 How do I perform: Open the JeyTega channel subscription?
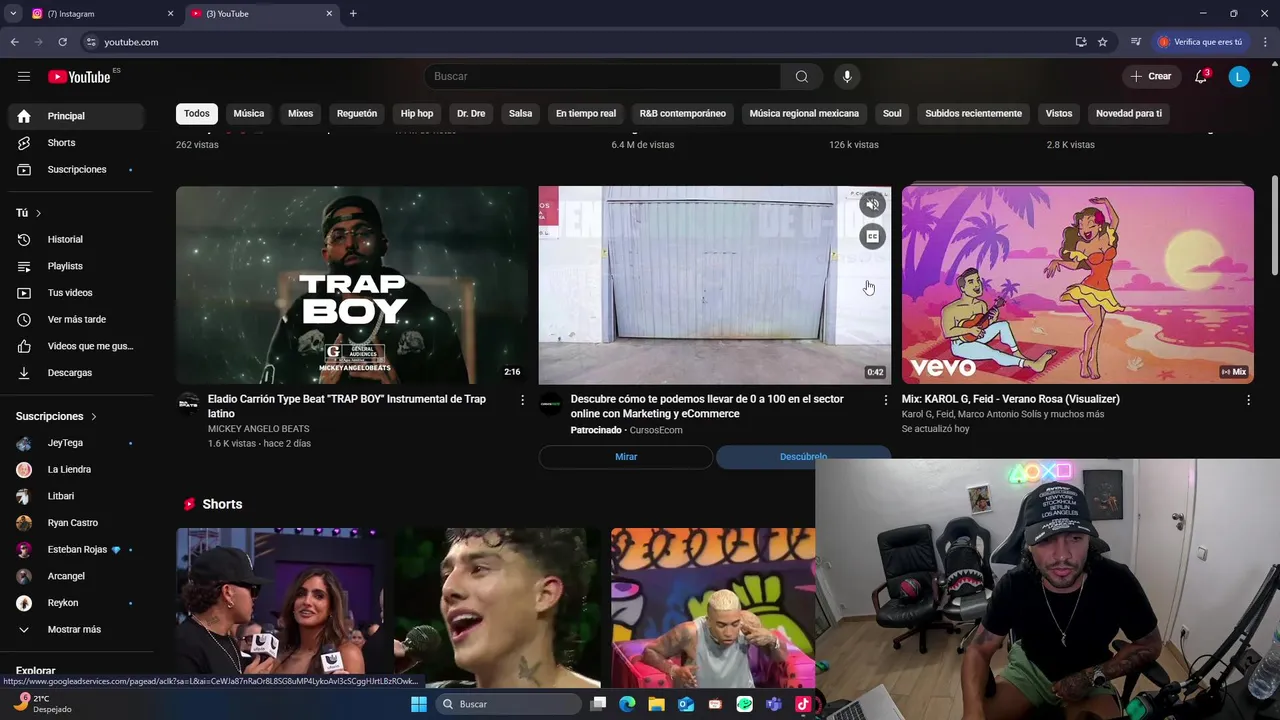(76, 443)
